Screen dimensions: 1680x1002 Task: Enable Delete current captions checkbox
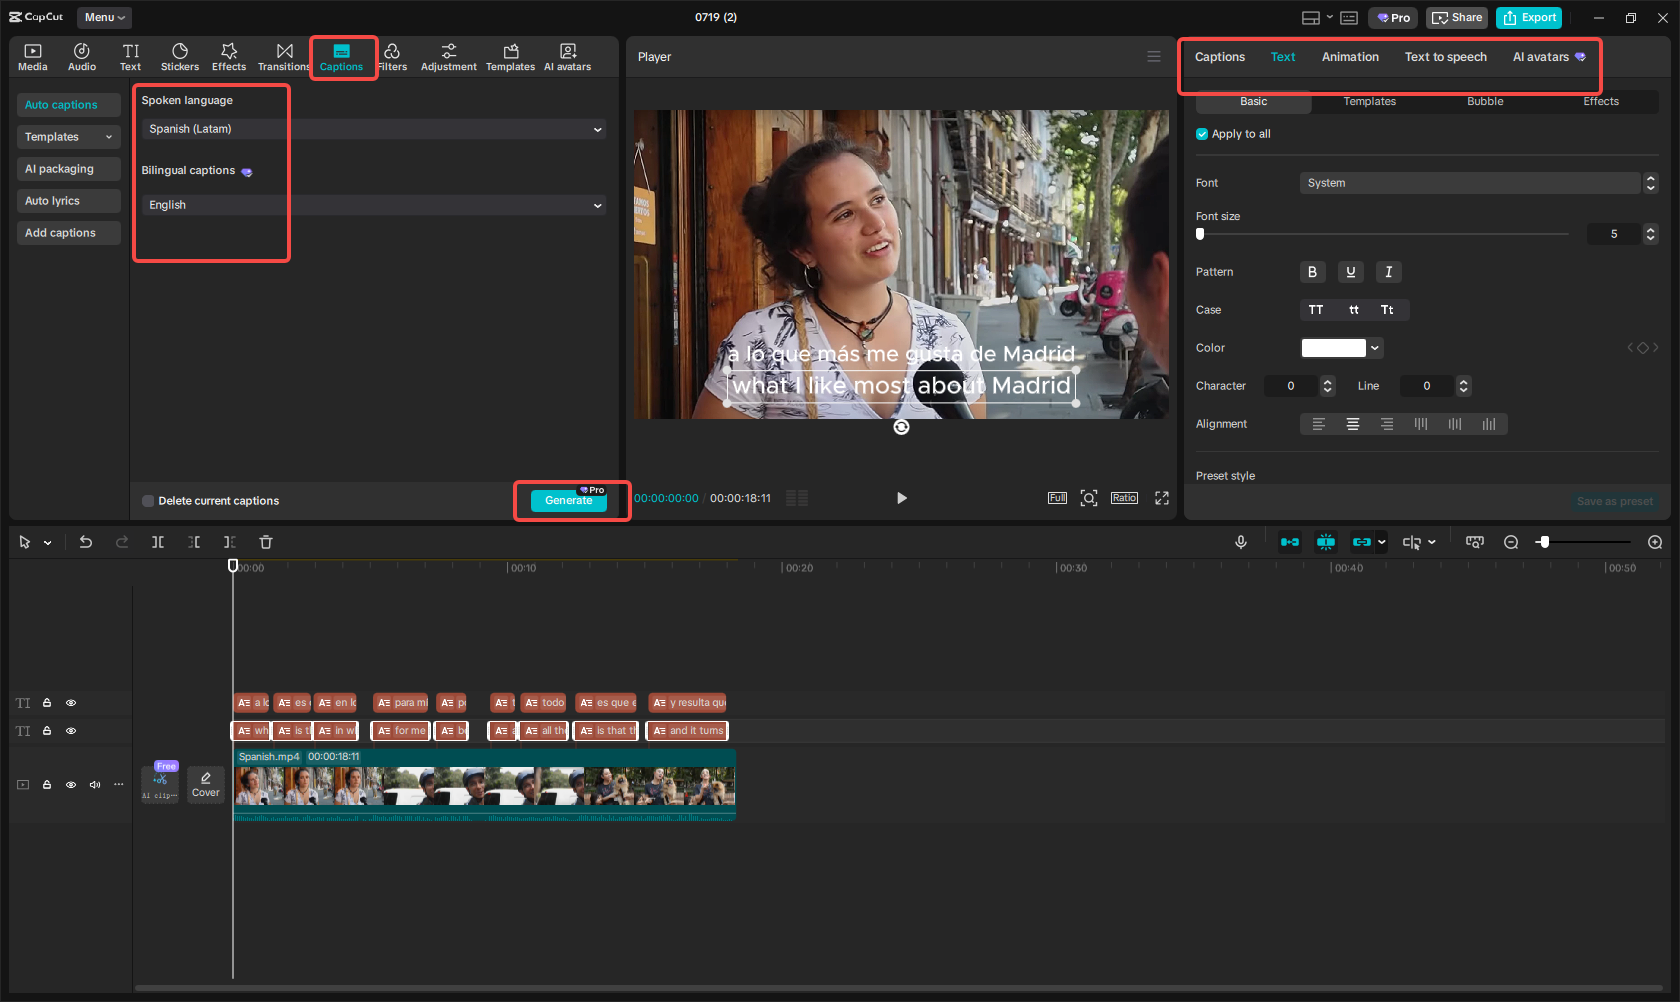149,501
